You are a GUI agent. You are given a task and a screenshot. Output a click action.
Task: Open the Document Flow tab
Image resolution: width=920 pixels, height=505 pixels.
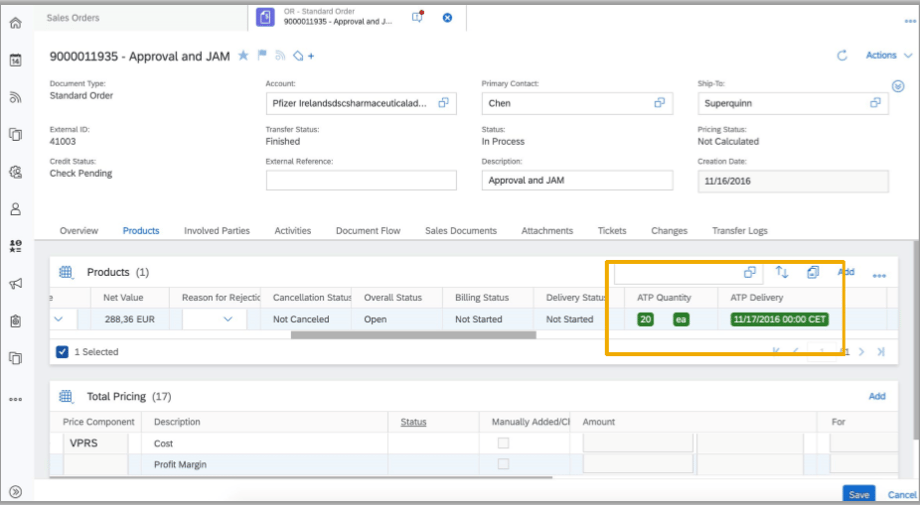point(368,231)
